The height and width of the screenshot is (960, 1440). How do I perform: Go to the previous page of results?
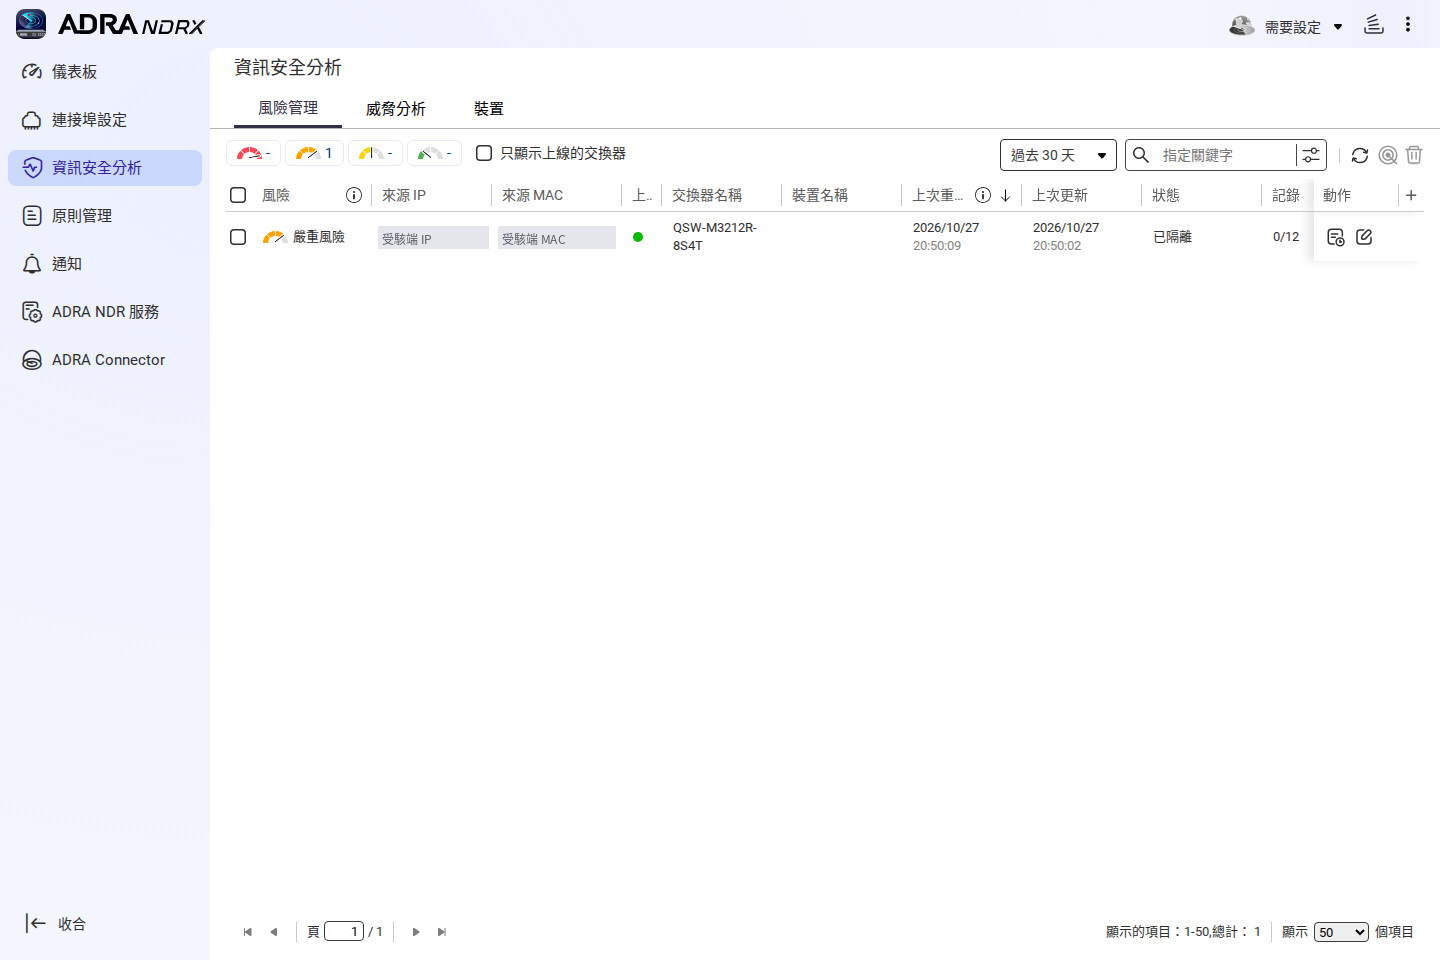click(274, 932)
